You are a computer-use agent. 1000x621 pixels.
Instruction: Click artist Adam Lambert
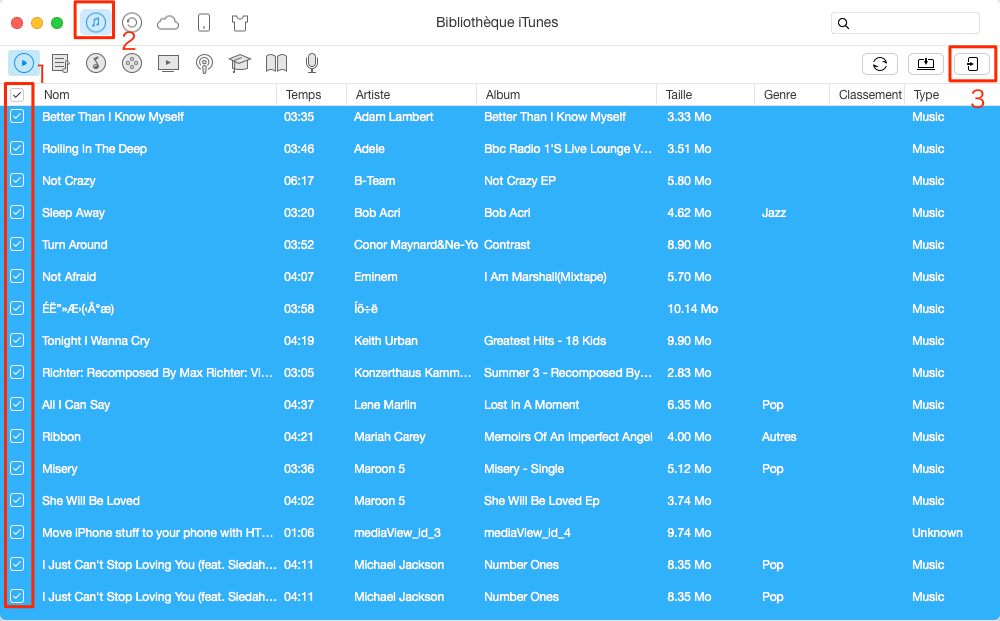point(393,117)
